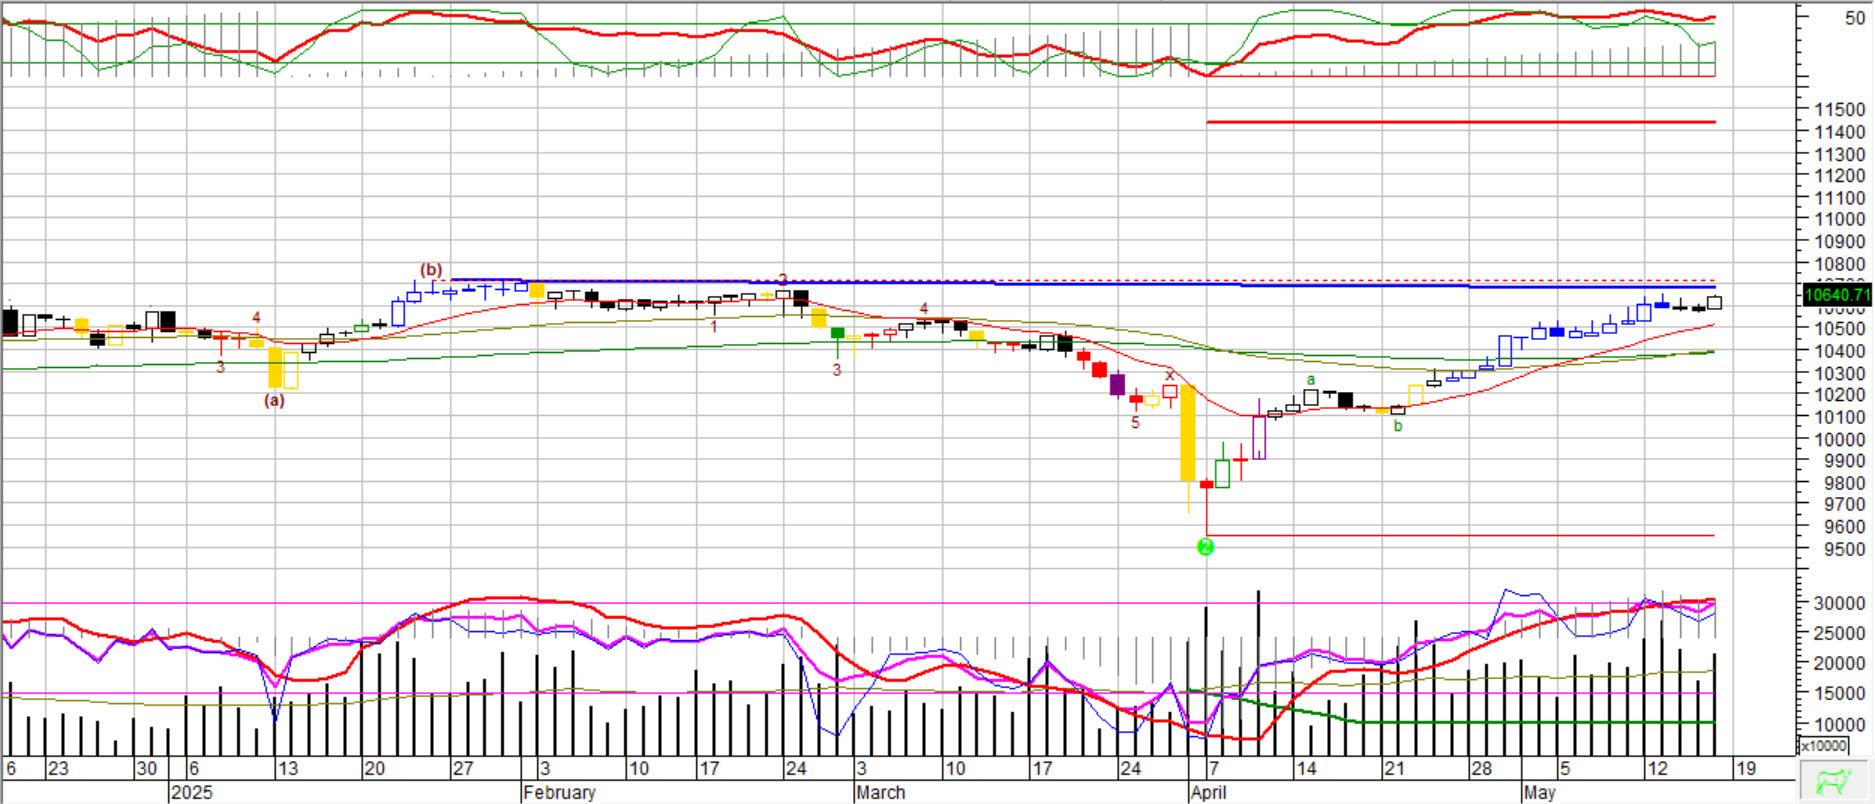This screenshot has height=804, width=1875.
Task: Click the x10000 volume scale label
Action: click(1824, 746)
